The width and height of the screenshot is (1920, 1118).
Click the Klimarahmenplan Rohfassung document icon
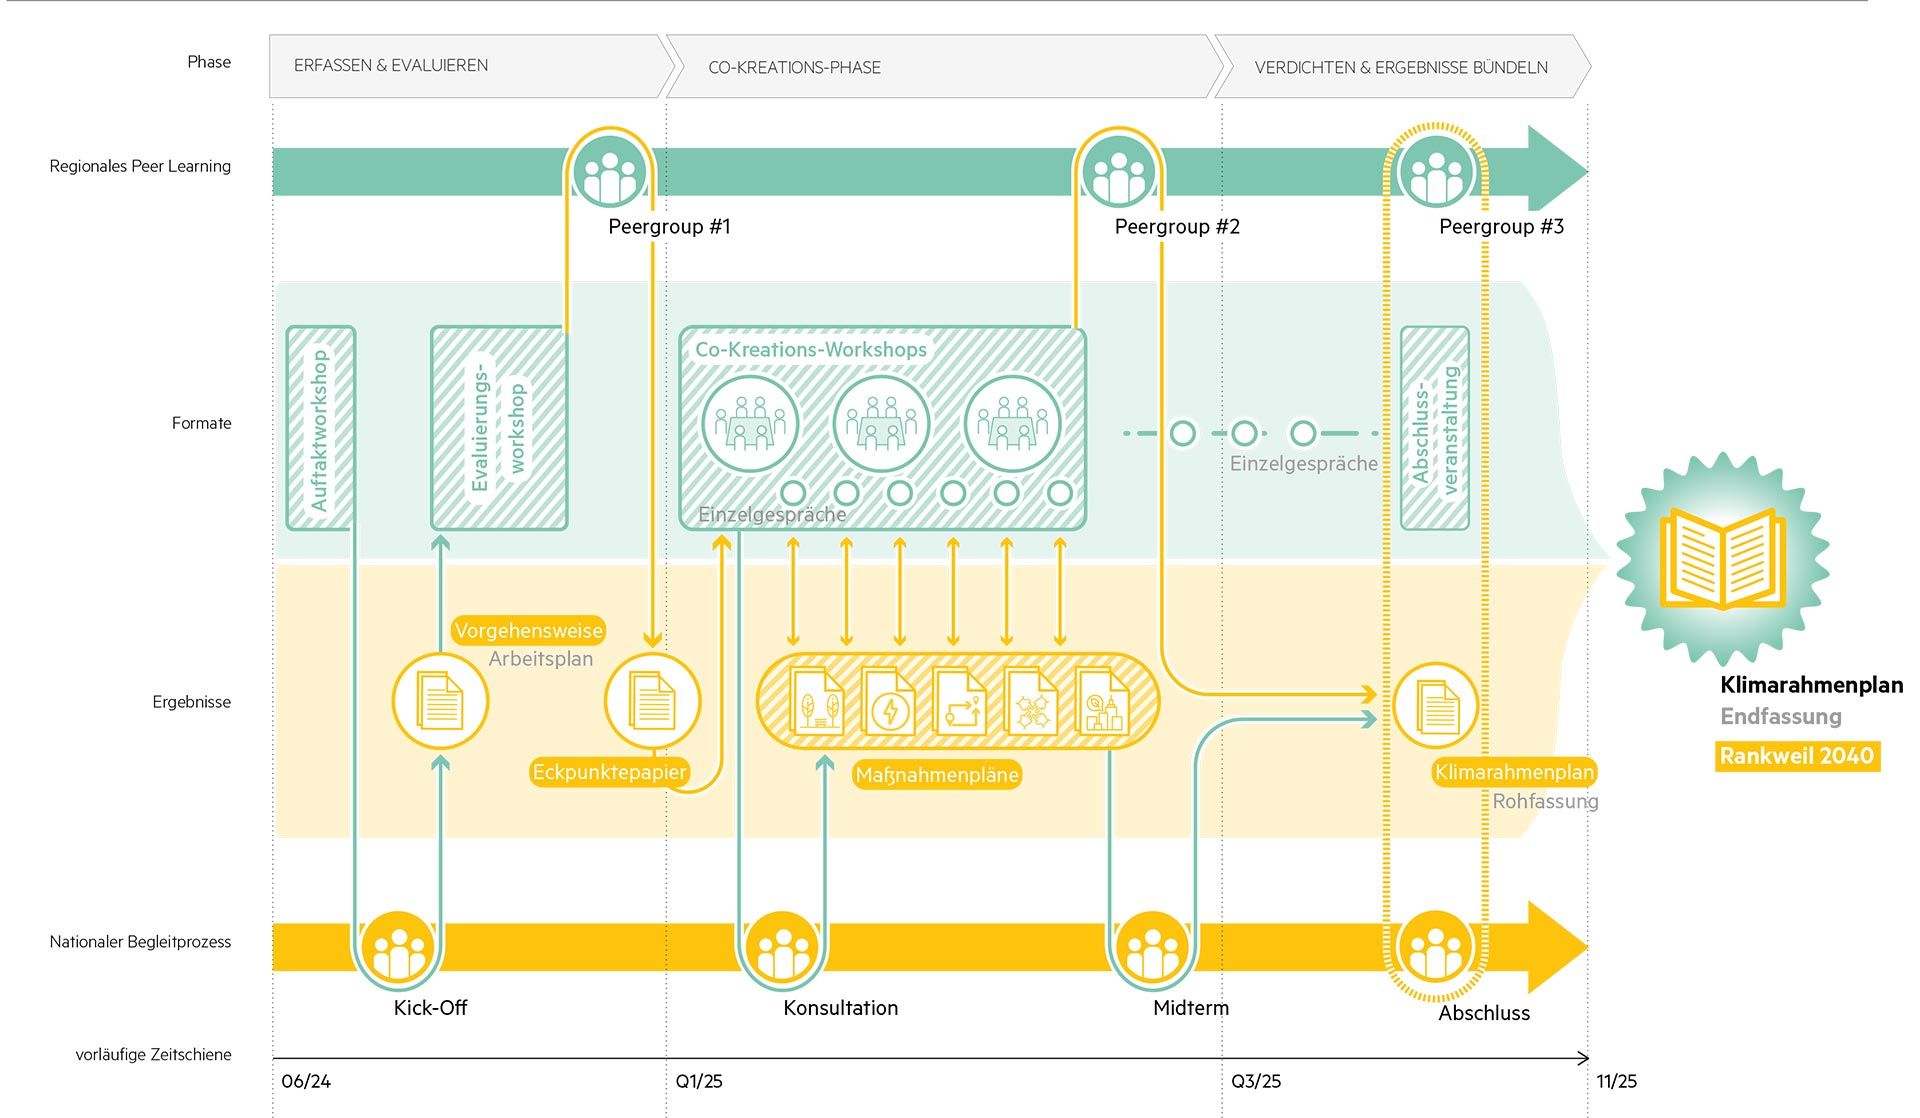click(1436, 706)
